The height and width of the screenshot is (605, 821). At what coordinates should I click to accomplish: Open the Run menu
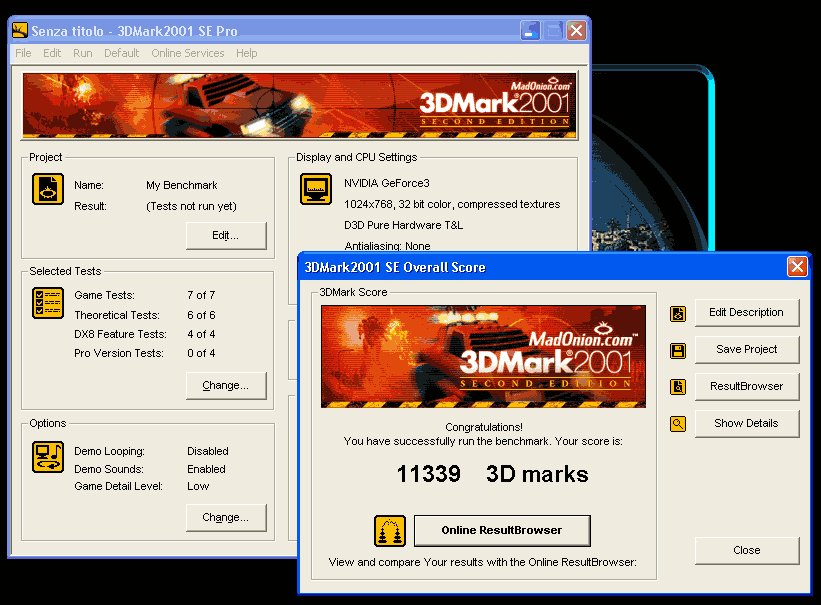point(83,53)
